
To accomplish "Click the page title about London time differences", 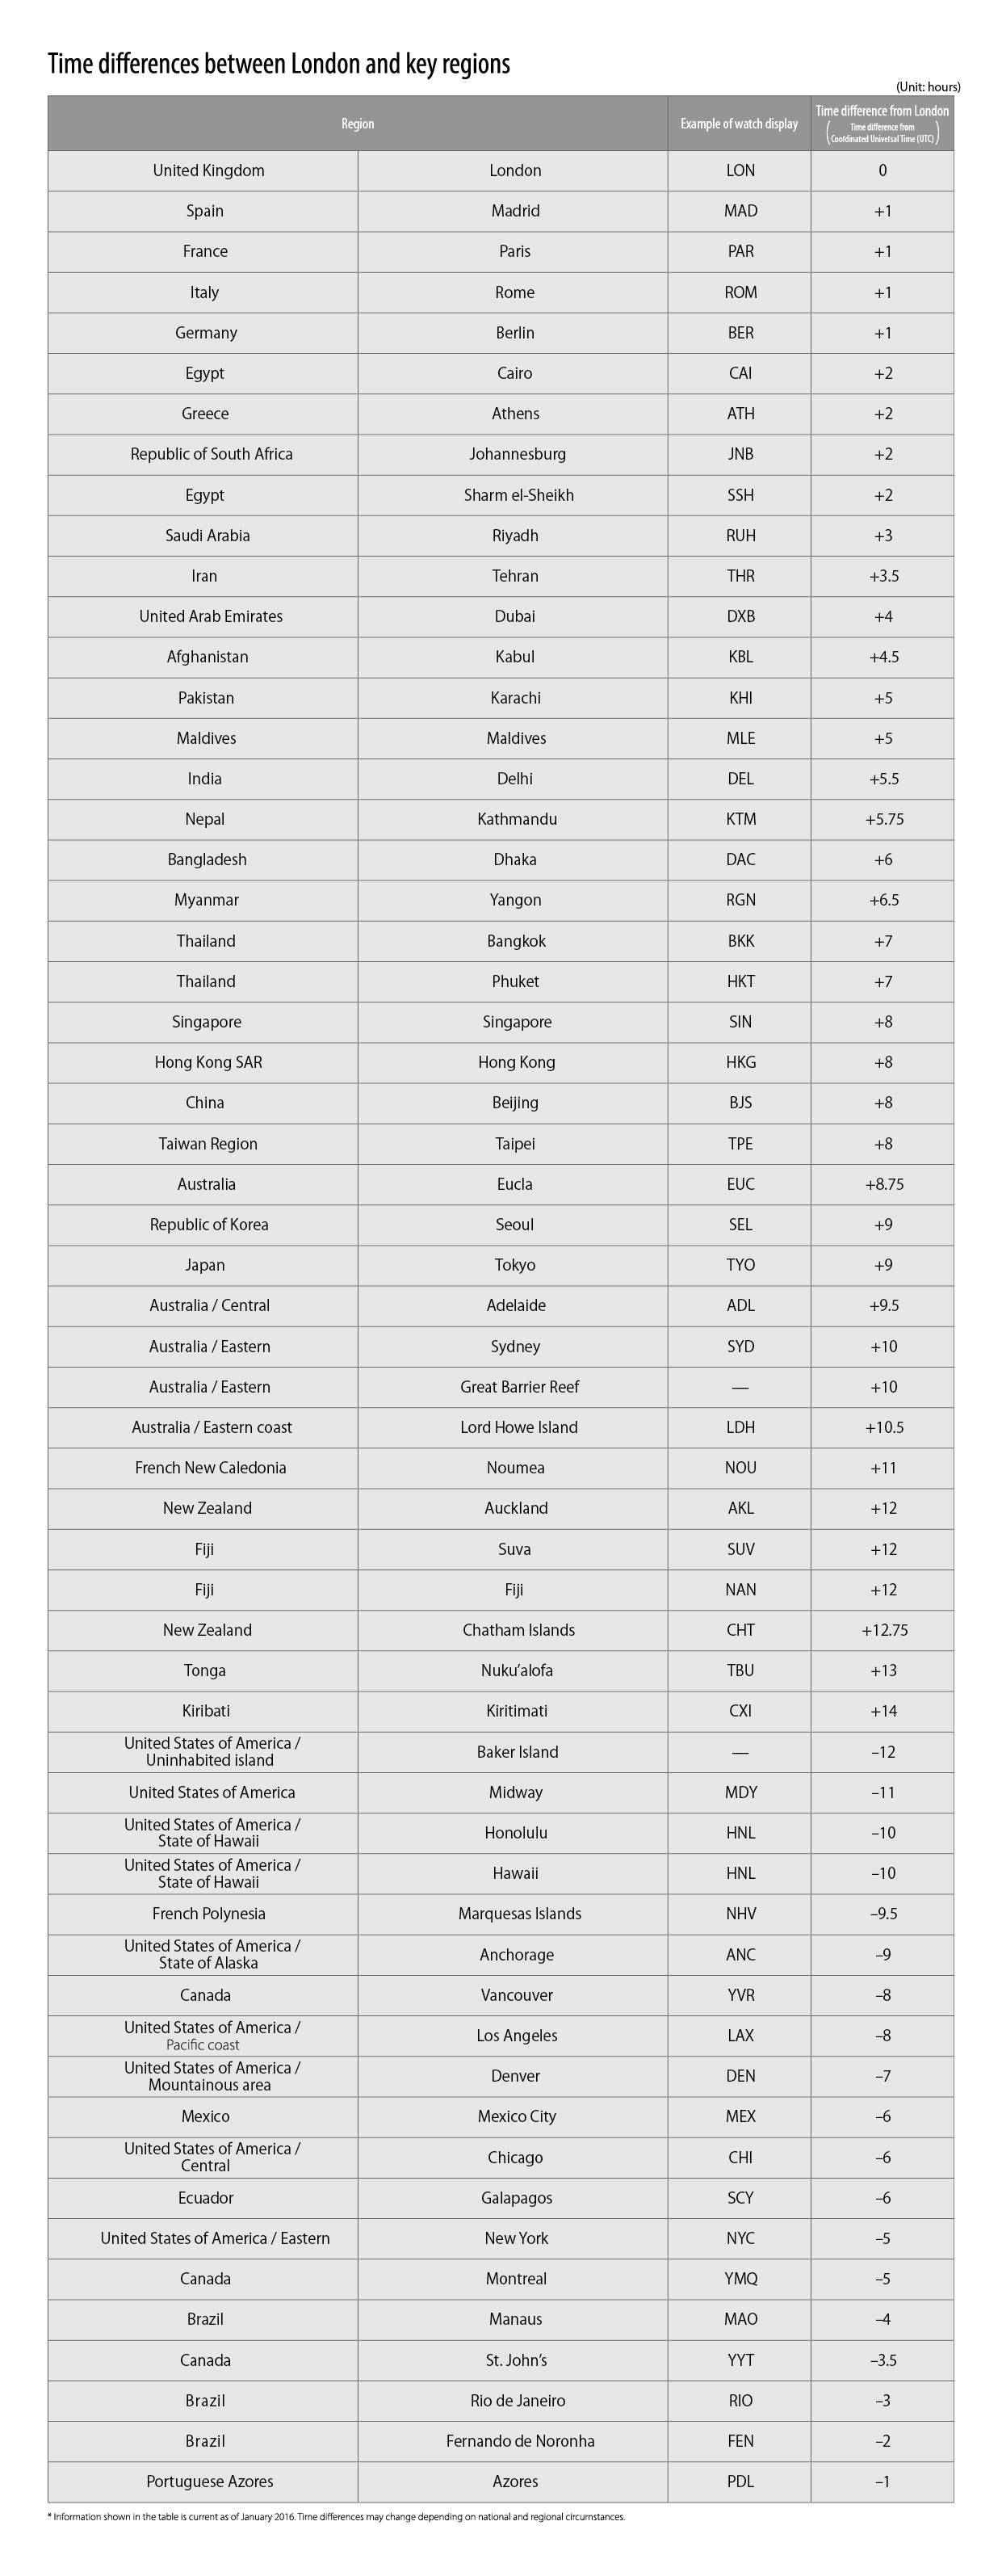I will click(x=279, y=65).
